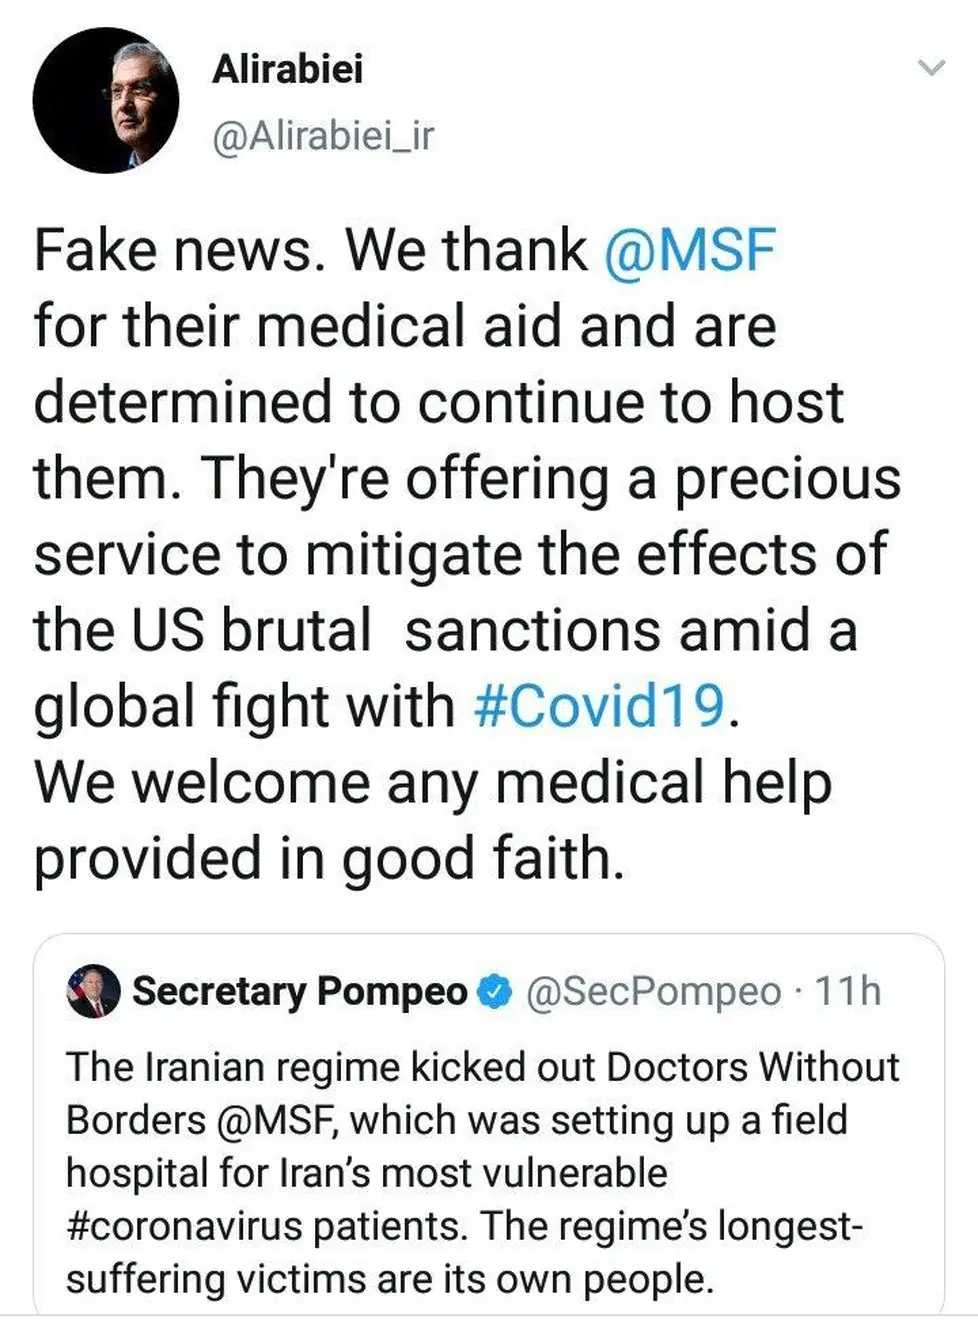Click the Alirabiei display name
The width and height of the screenshot is (978, 1328).
point(287,69)
